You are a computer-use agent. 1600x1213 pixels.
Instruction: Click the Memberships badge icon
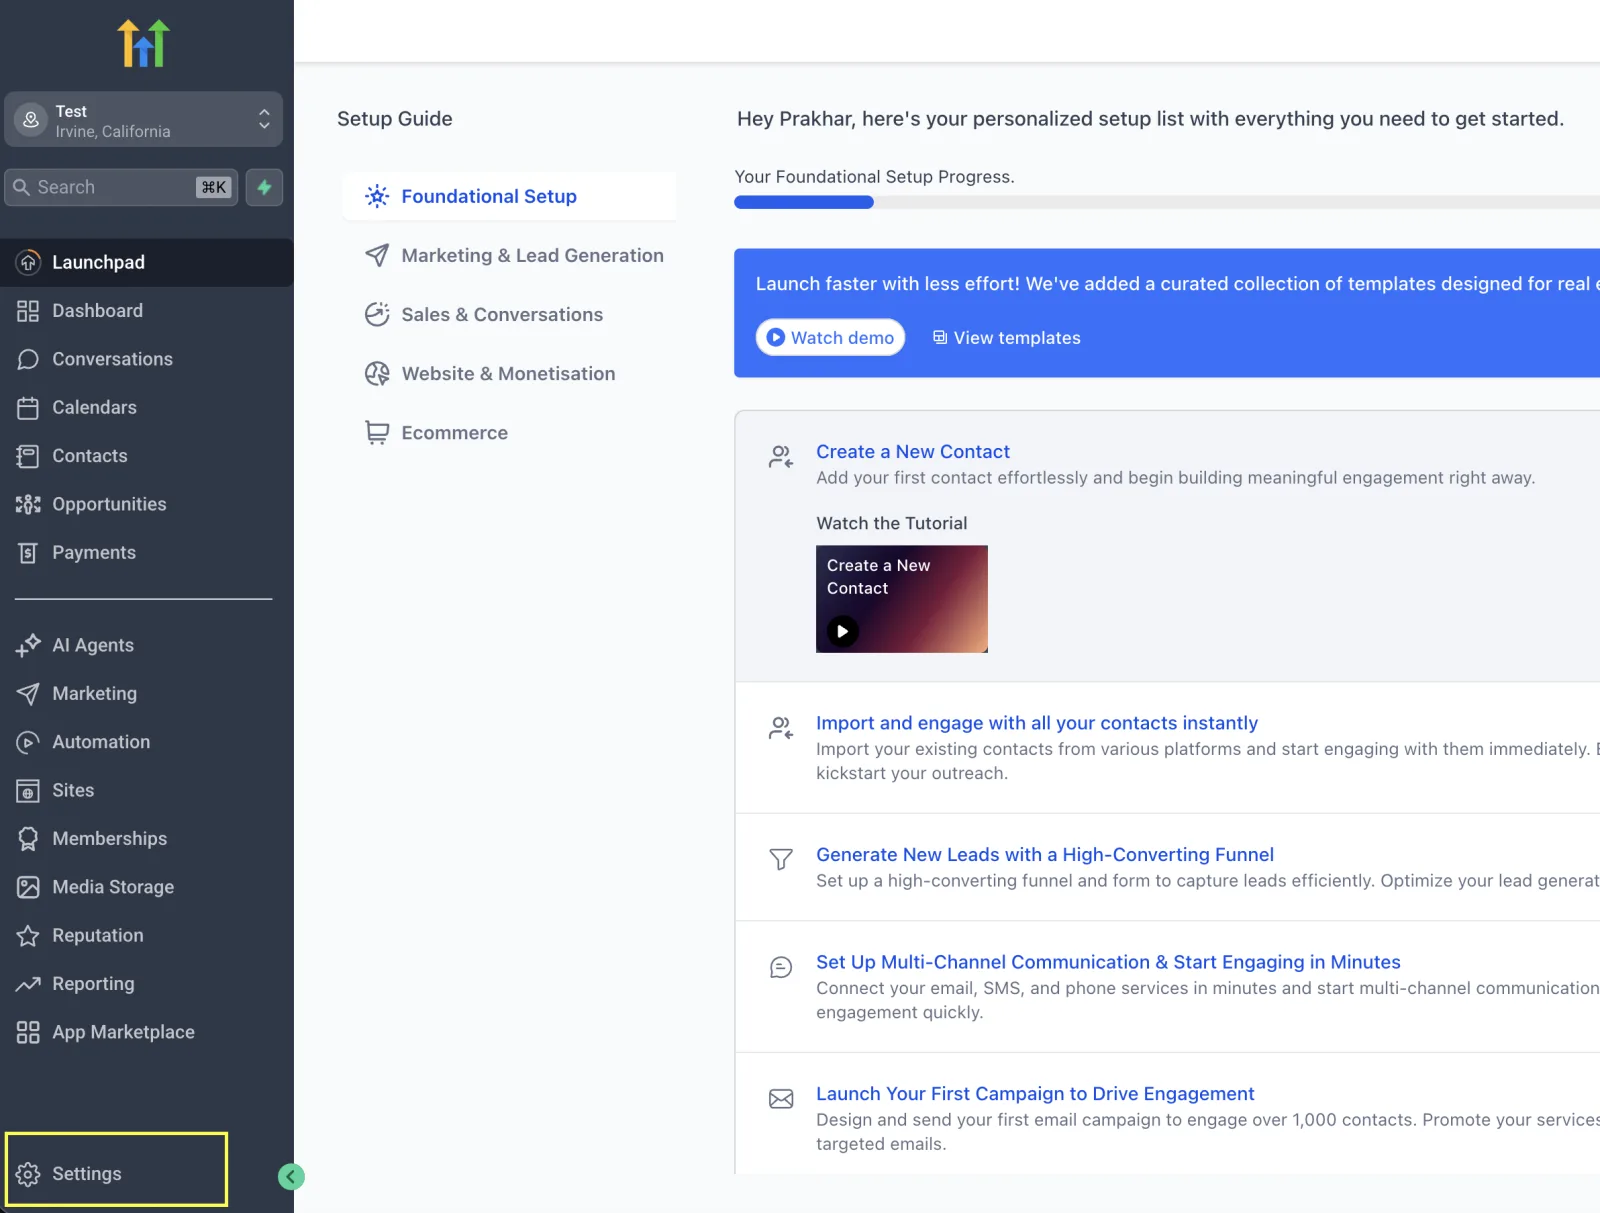[x=28, y=839]
